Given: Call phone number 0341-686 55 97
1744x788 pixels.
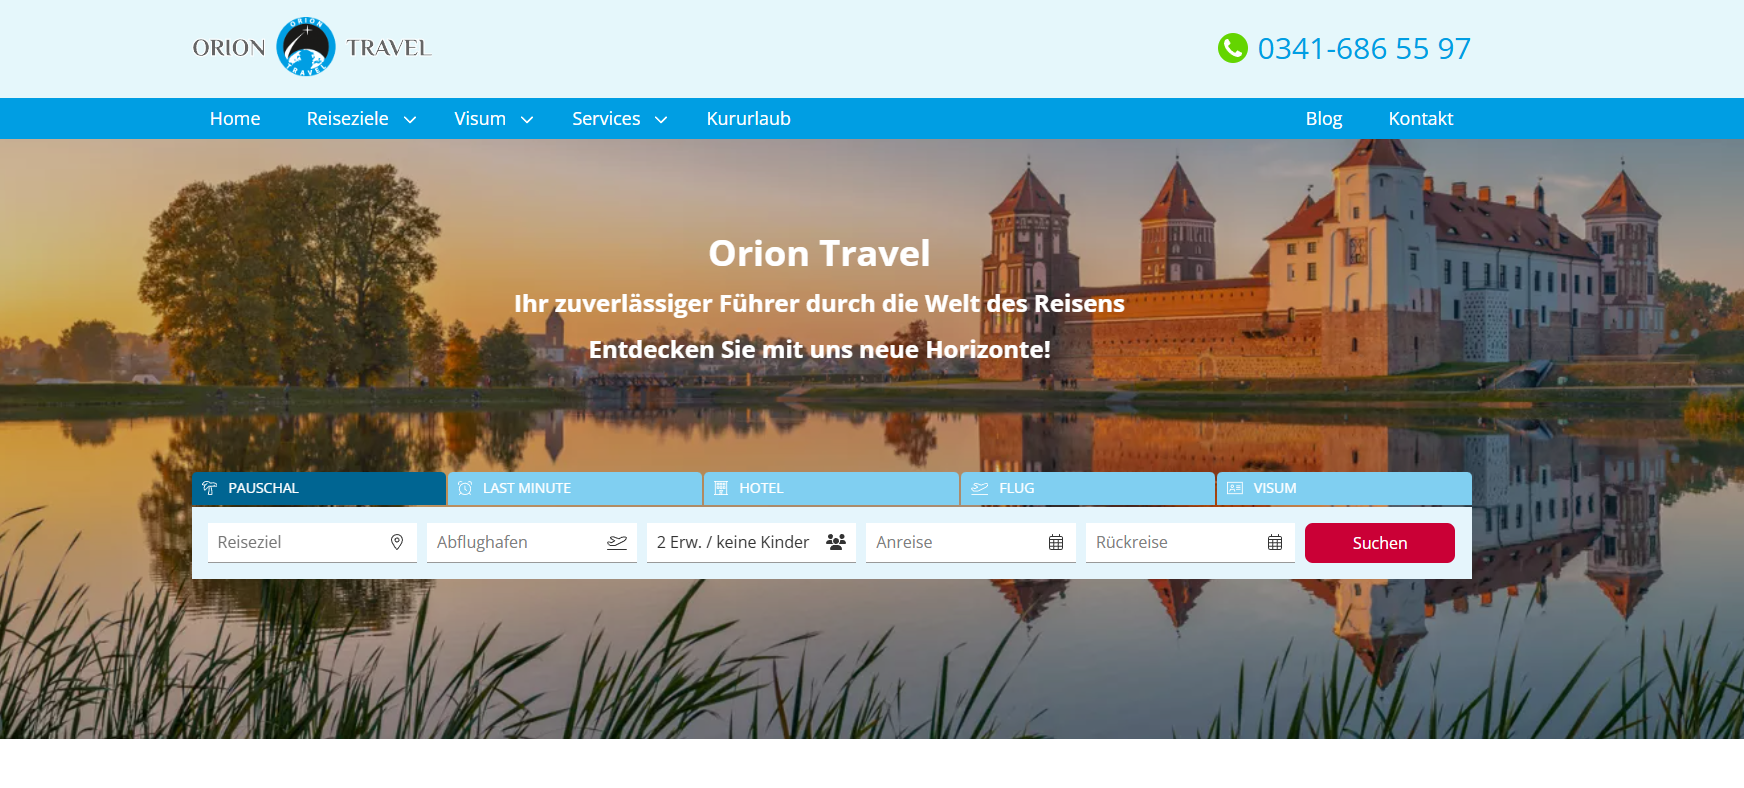Looking at the screenshot, I should (1364, 48).
